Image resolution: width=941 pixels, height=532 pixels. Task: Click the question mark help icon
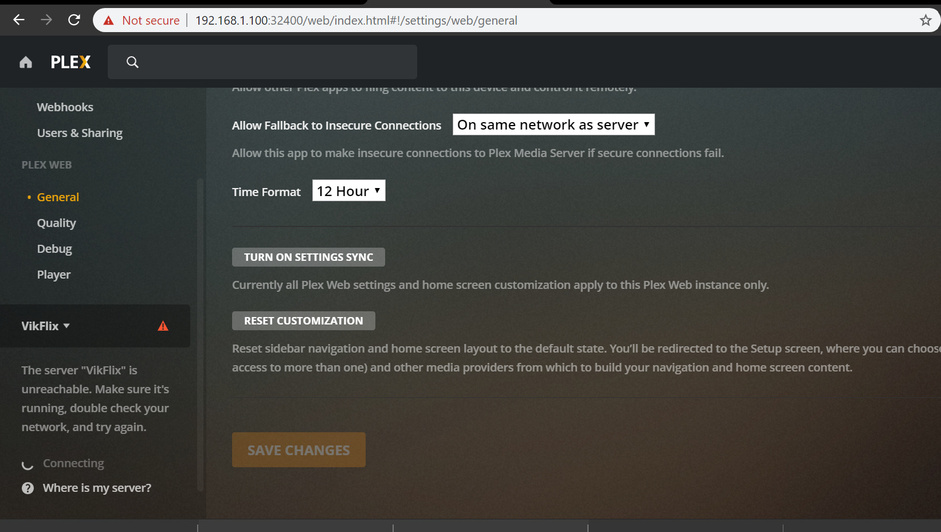pyautogui.click(x=28, y=488)
